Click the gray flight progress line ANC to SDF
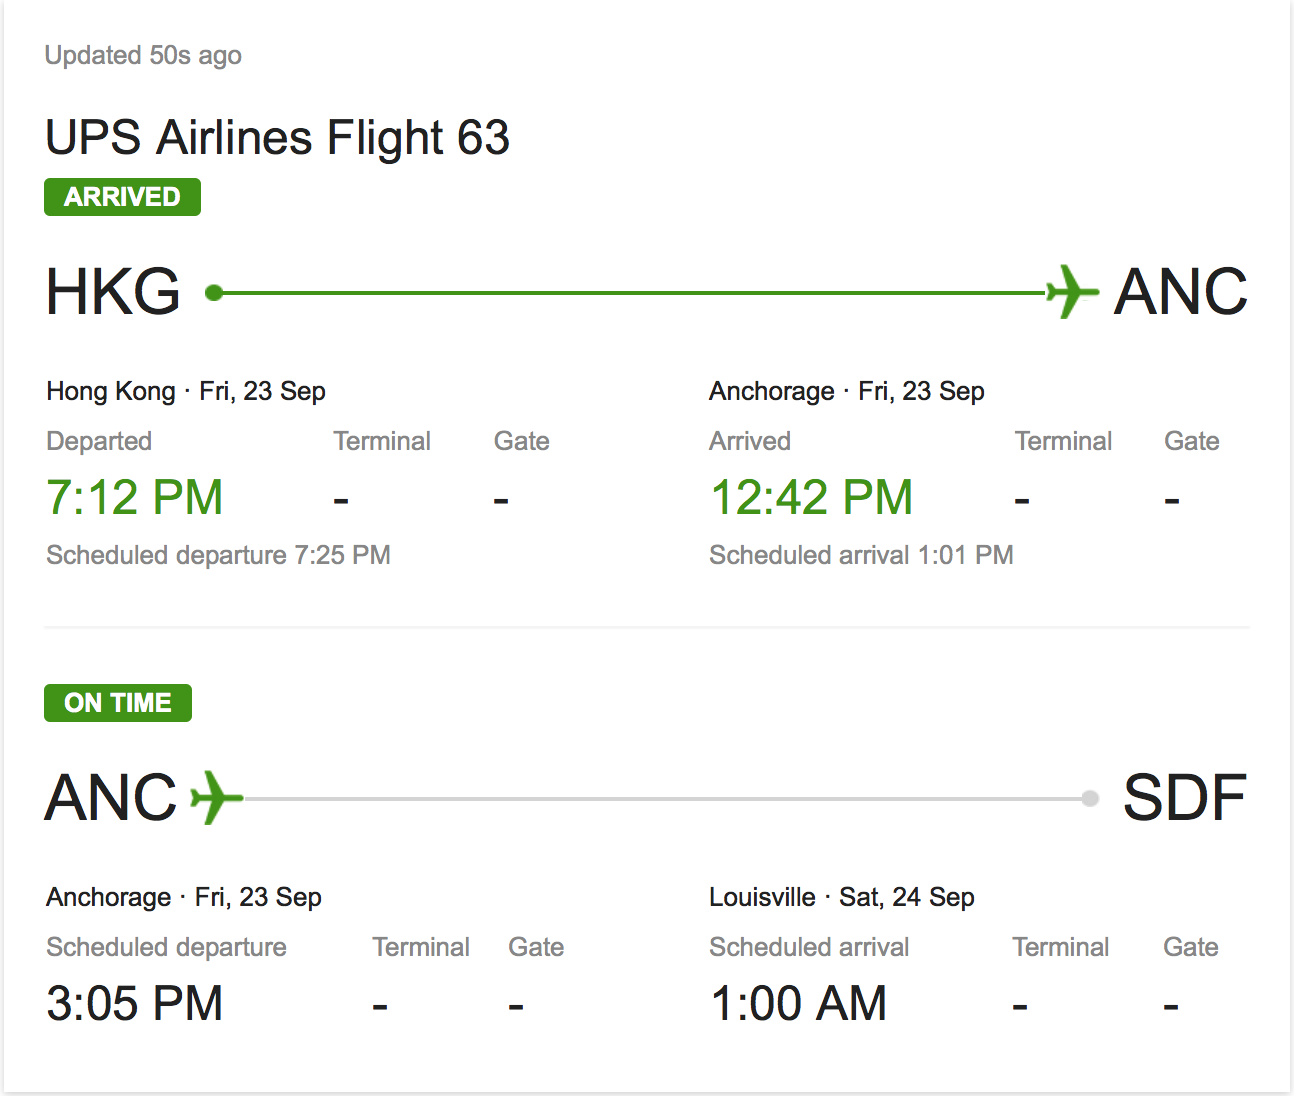1294x1096 pixels. click(663, 799)
